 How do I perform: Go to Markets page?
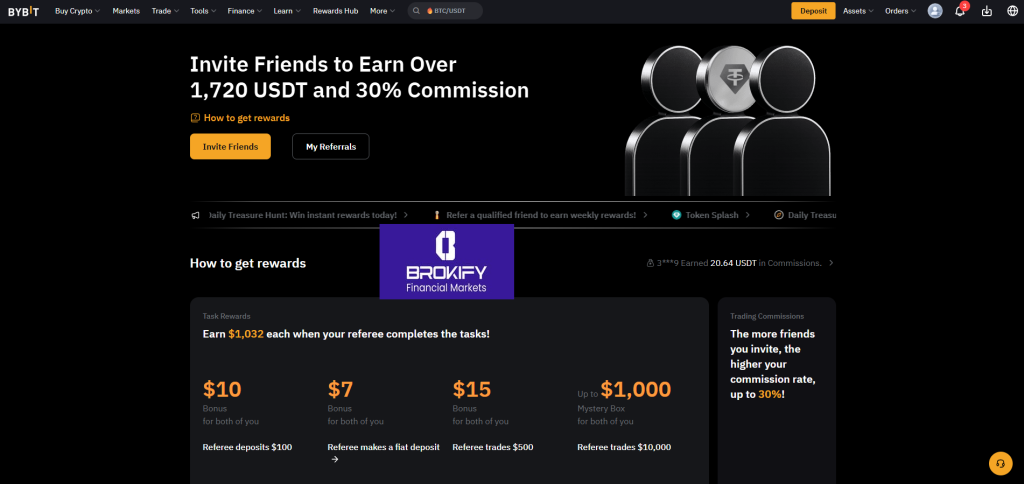[126, 11]
